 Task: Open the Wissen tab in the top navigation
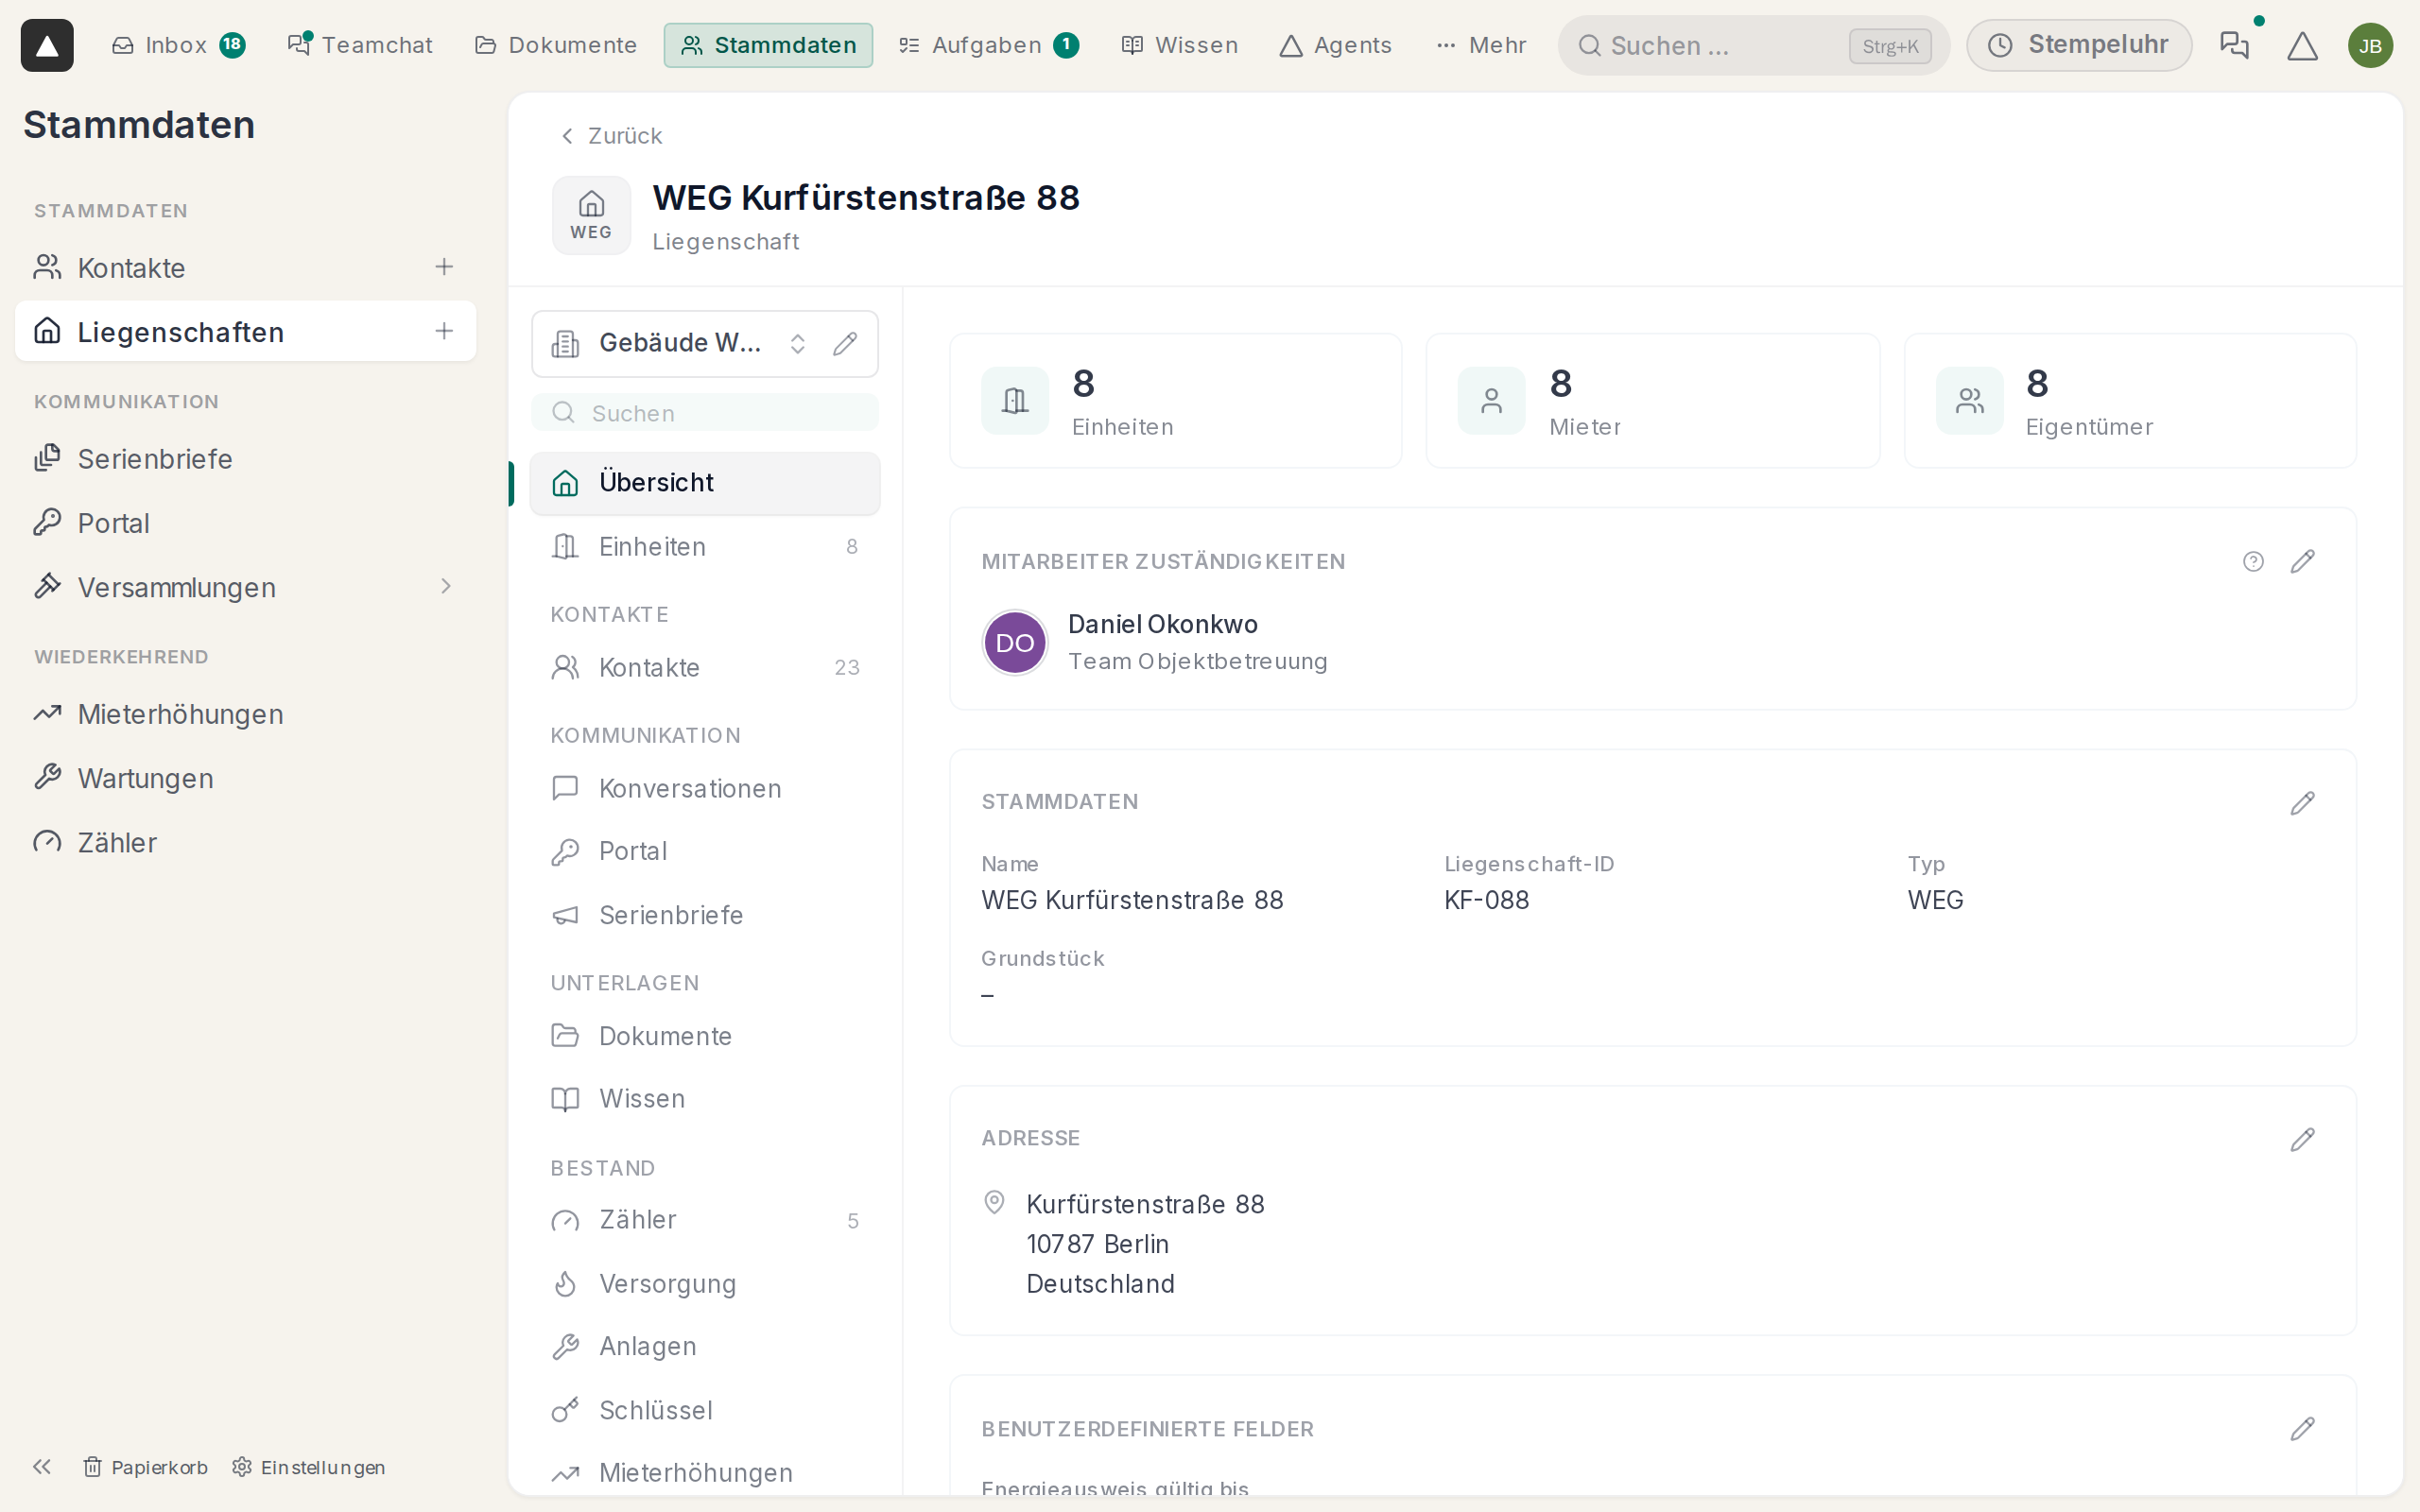coord(1179,45)
